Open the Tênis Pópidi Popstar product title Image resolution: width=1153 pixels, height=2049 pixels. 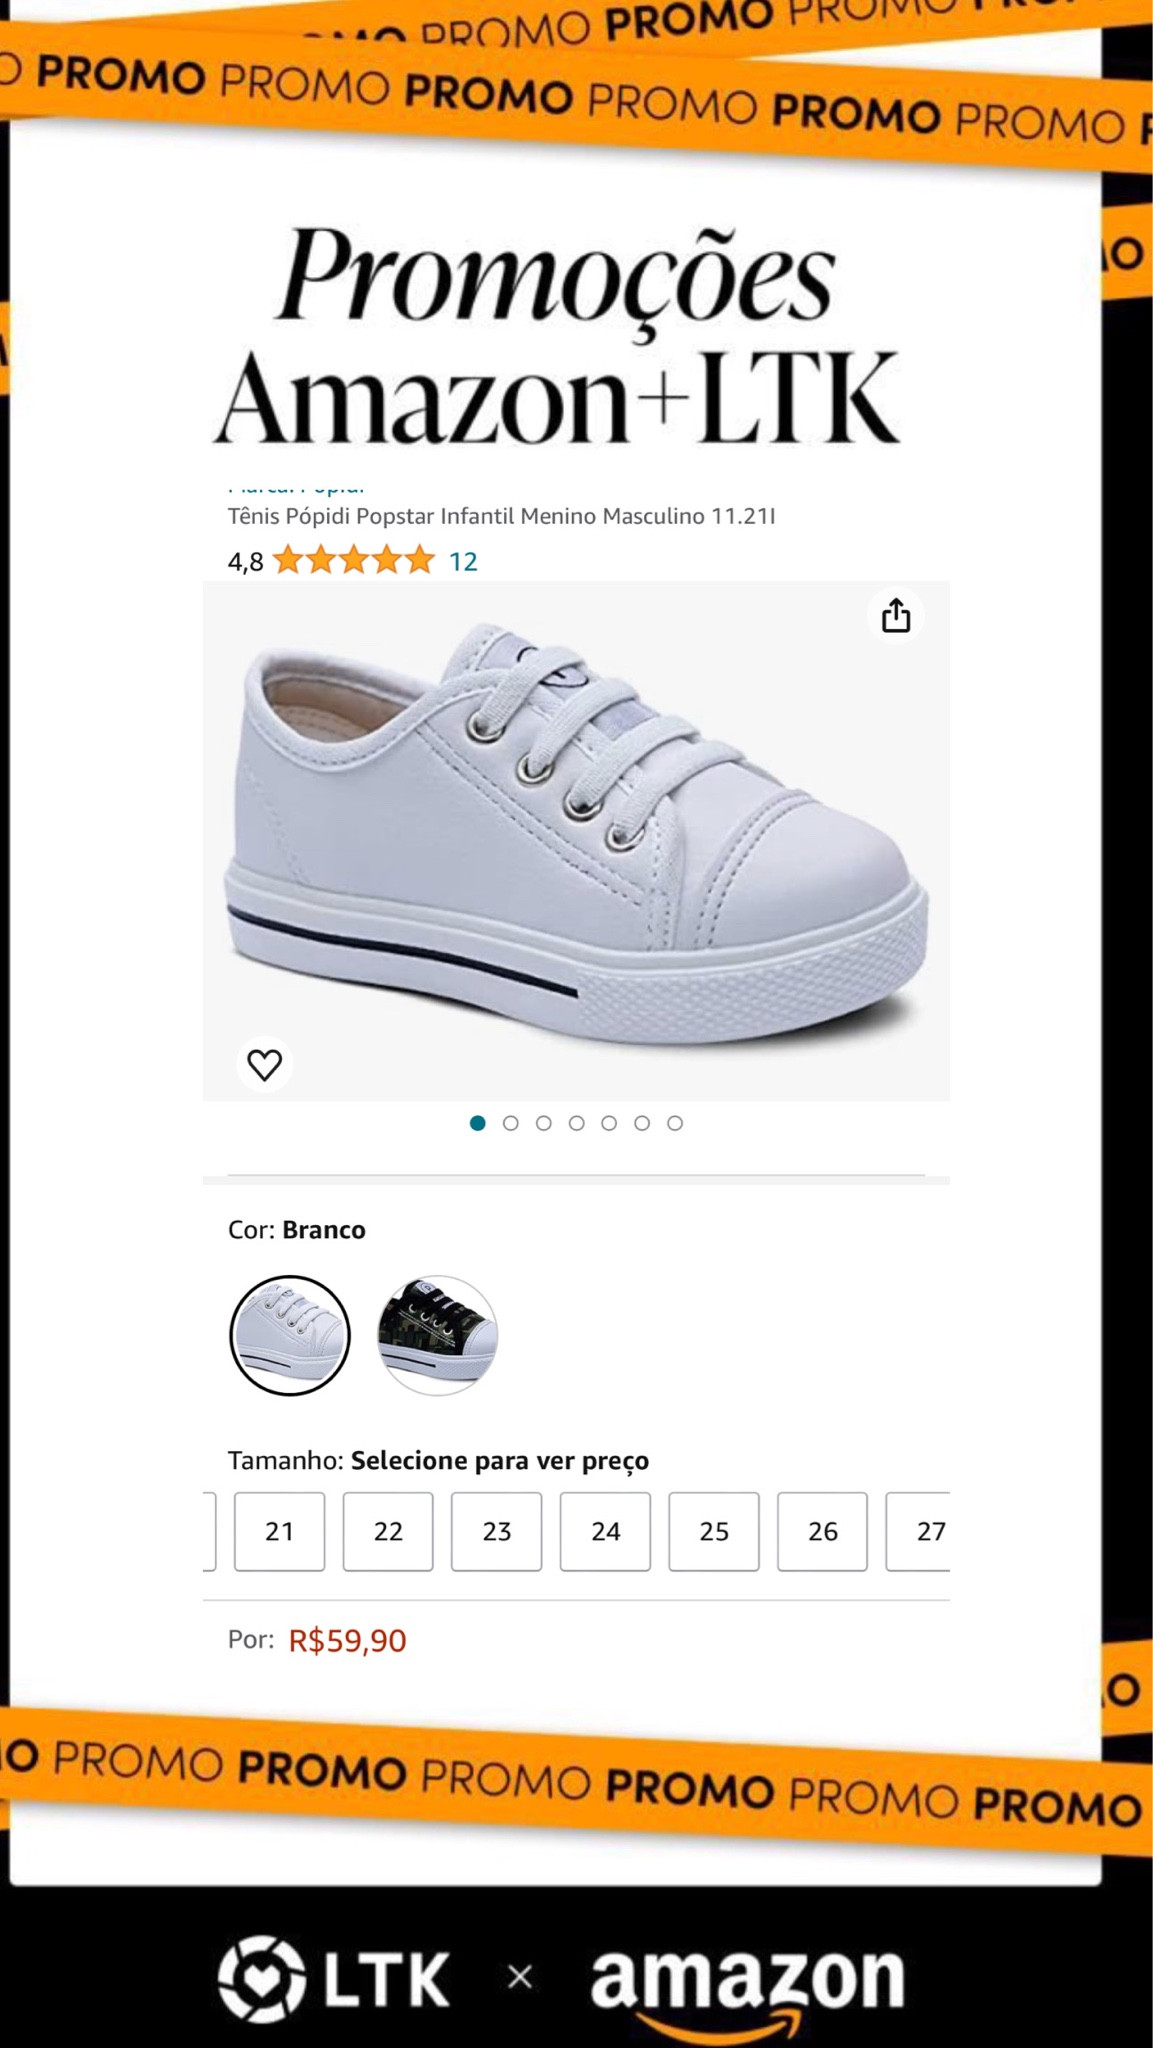(x=501, y=516)
